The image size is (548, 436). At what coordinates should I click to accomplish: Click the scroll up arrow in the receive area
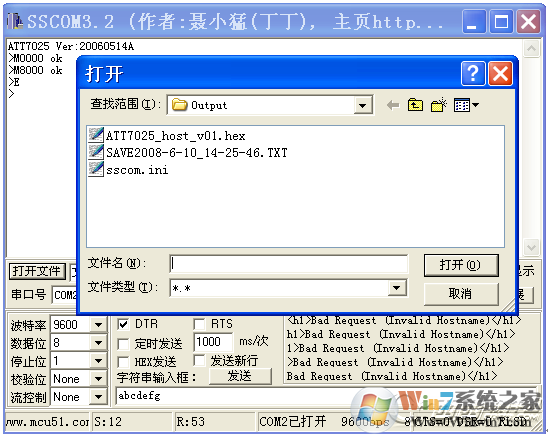click(531, 49)
